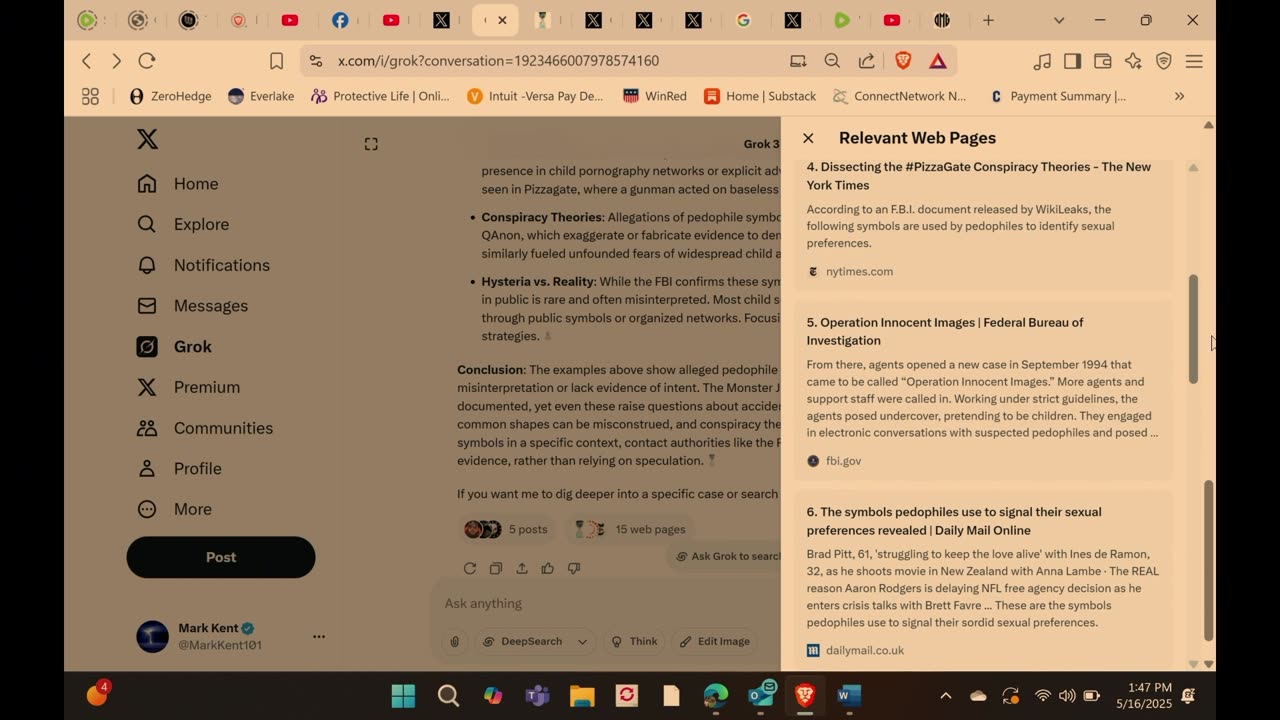The height and width of the screenshot is (720, 1280).
Task: Bookmark this page icon
Action: pyautogui.click(x=277, y=61)
